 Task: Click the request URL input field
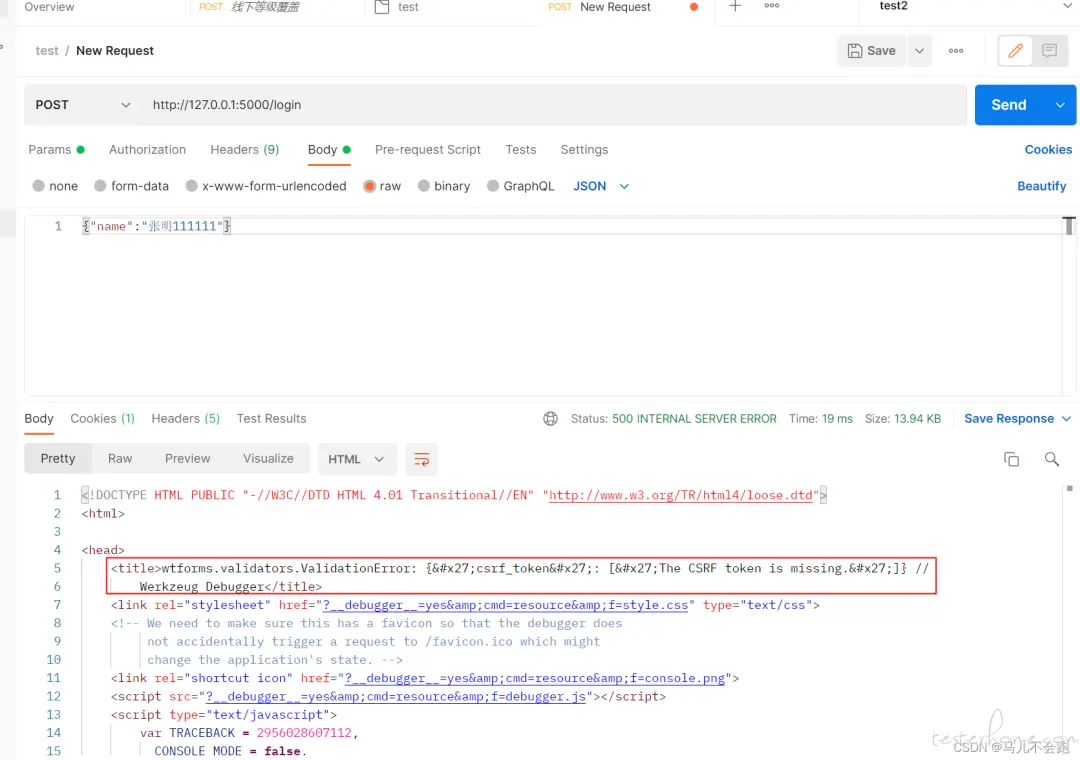(550, 105)
